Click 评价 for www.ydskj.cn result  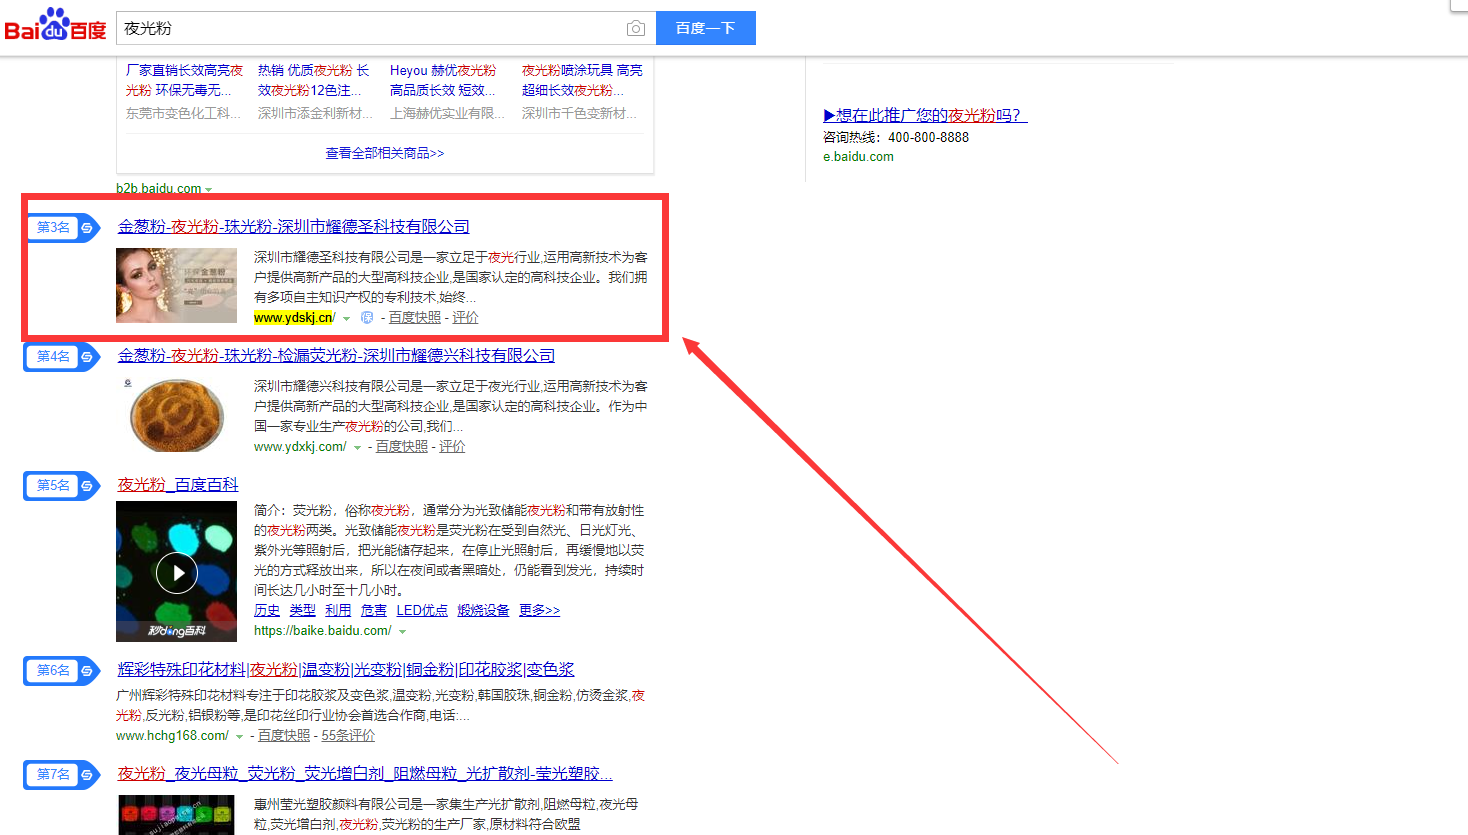pos(465,318)
